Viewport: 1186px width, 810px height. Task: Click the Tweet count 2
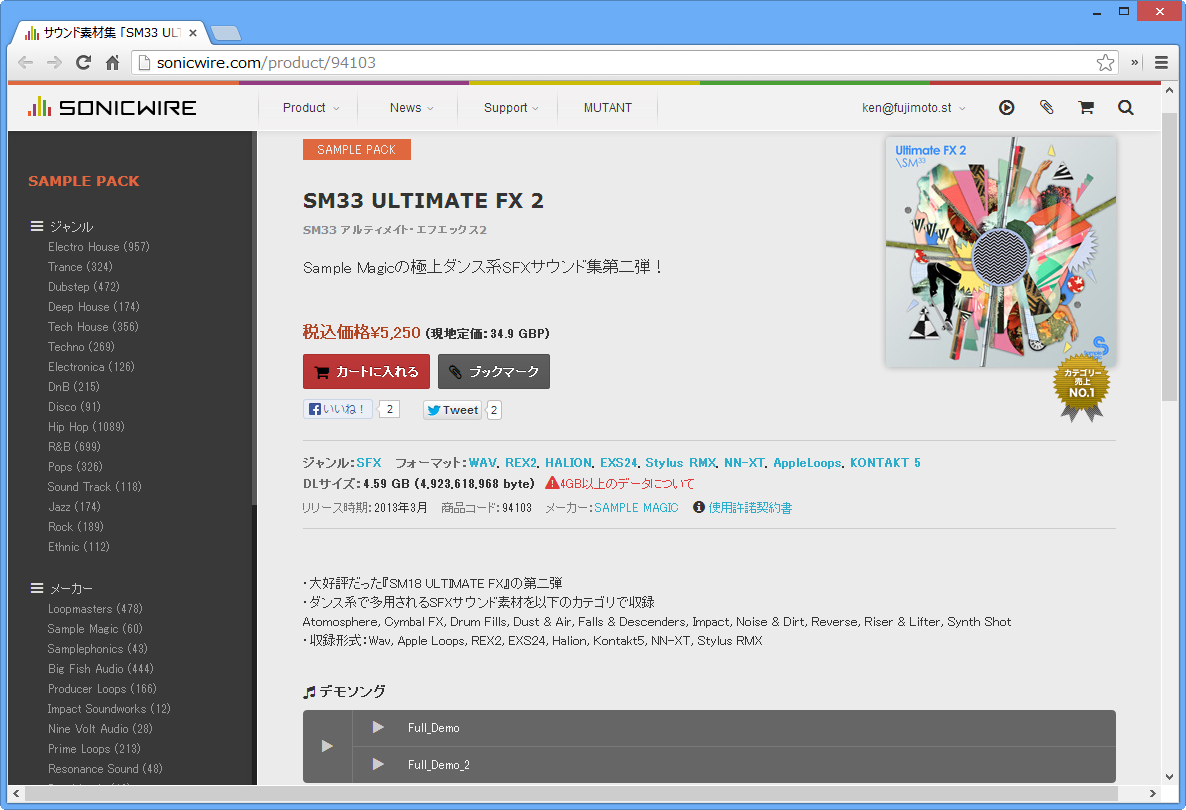click(494, 410)
